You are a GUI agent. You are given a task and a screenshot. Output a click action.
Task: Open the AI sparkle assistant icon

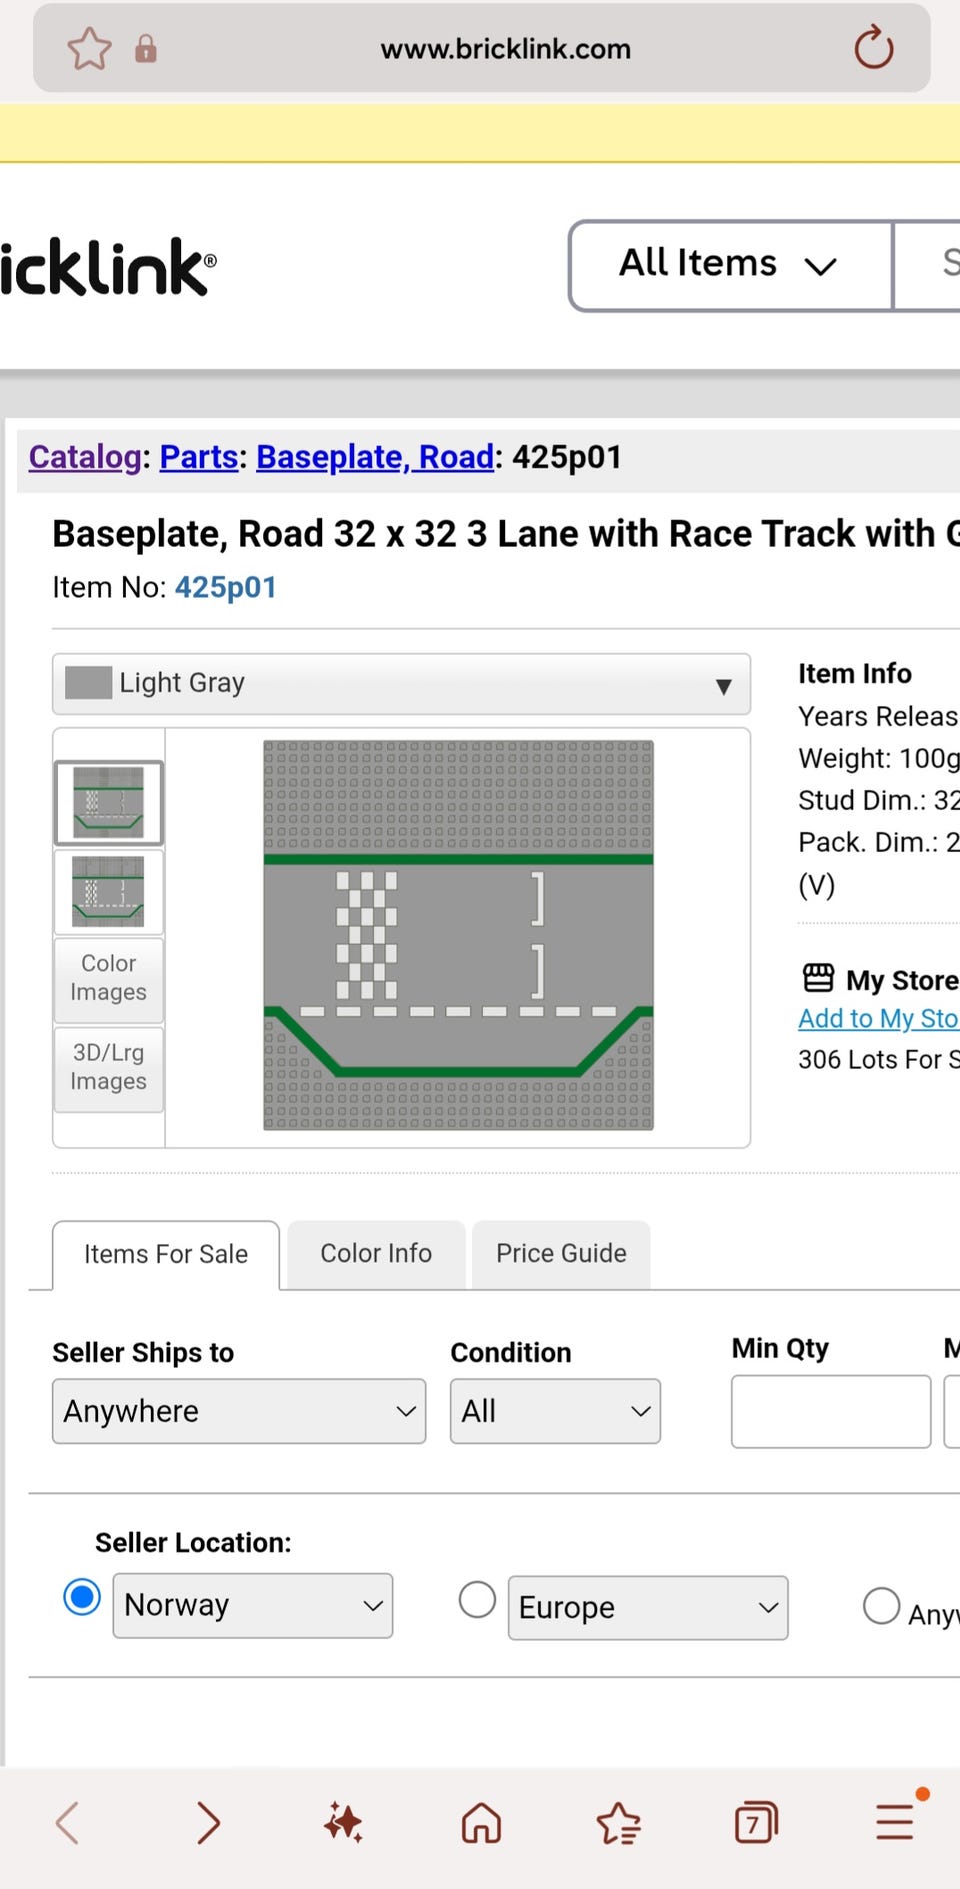(344, 1822)
